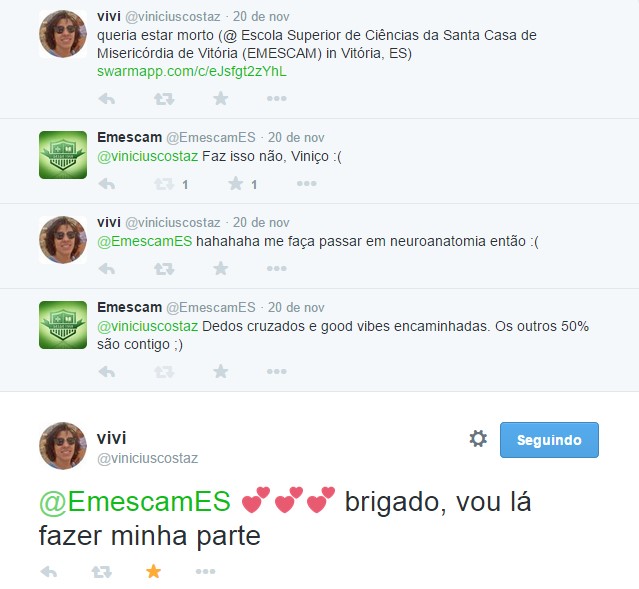
Task: Favorite the 'queria estar morto' tweet
Action: click(x=220, y=98)
